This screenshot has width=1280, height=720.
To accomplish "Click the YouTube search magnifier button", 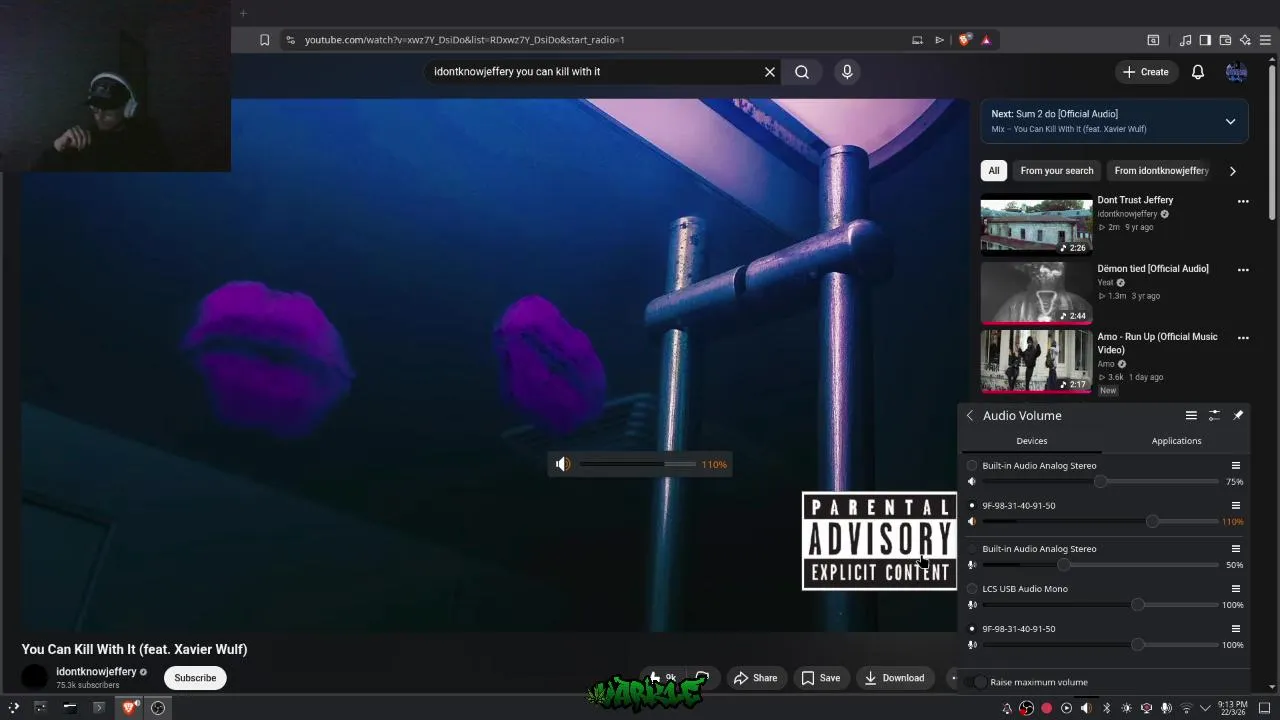I will 802,72.
